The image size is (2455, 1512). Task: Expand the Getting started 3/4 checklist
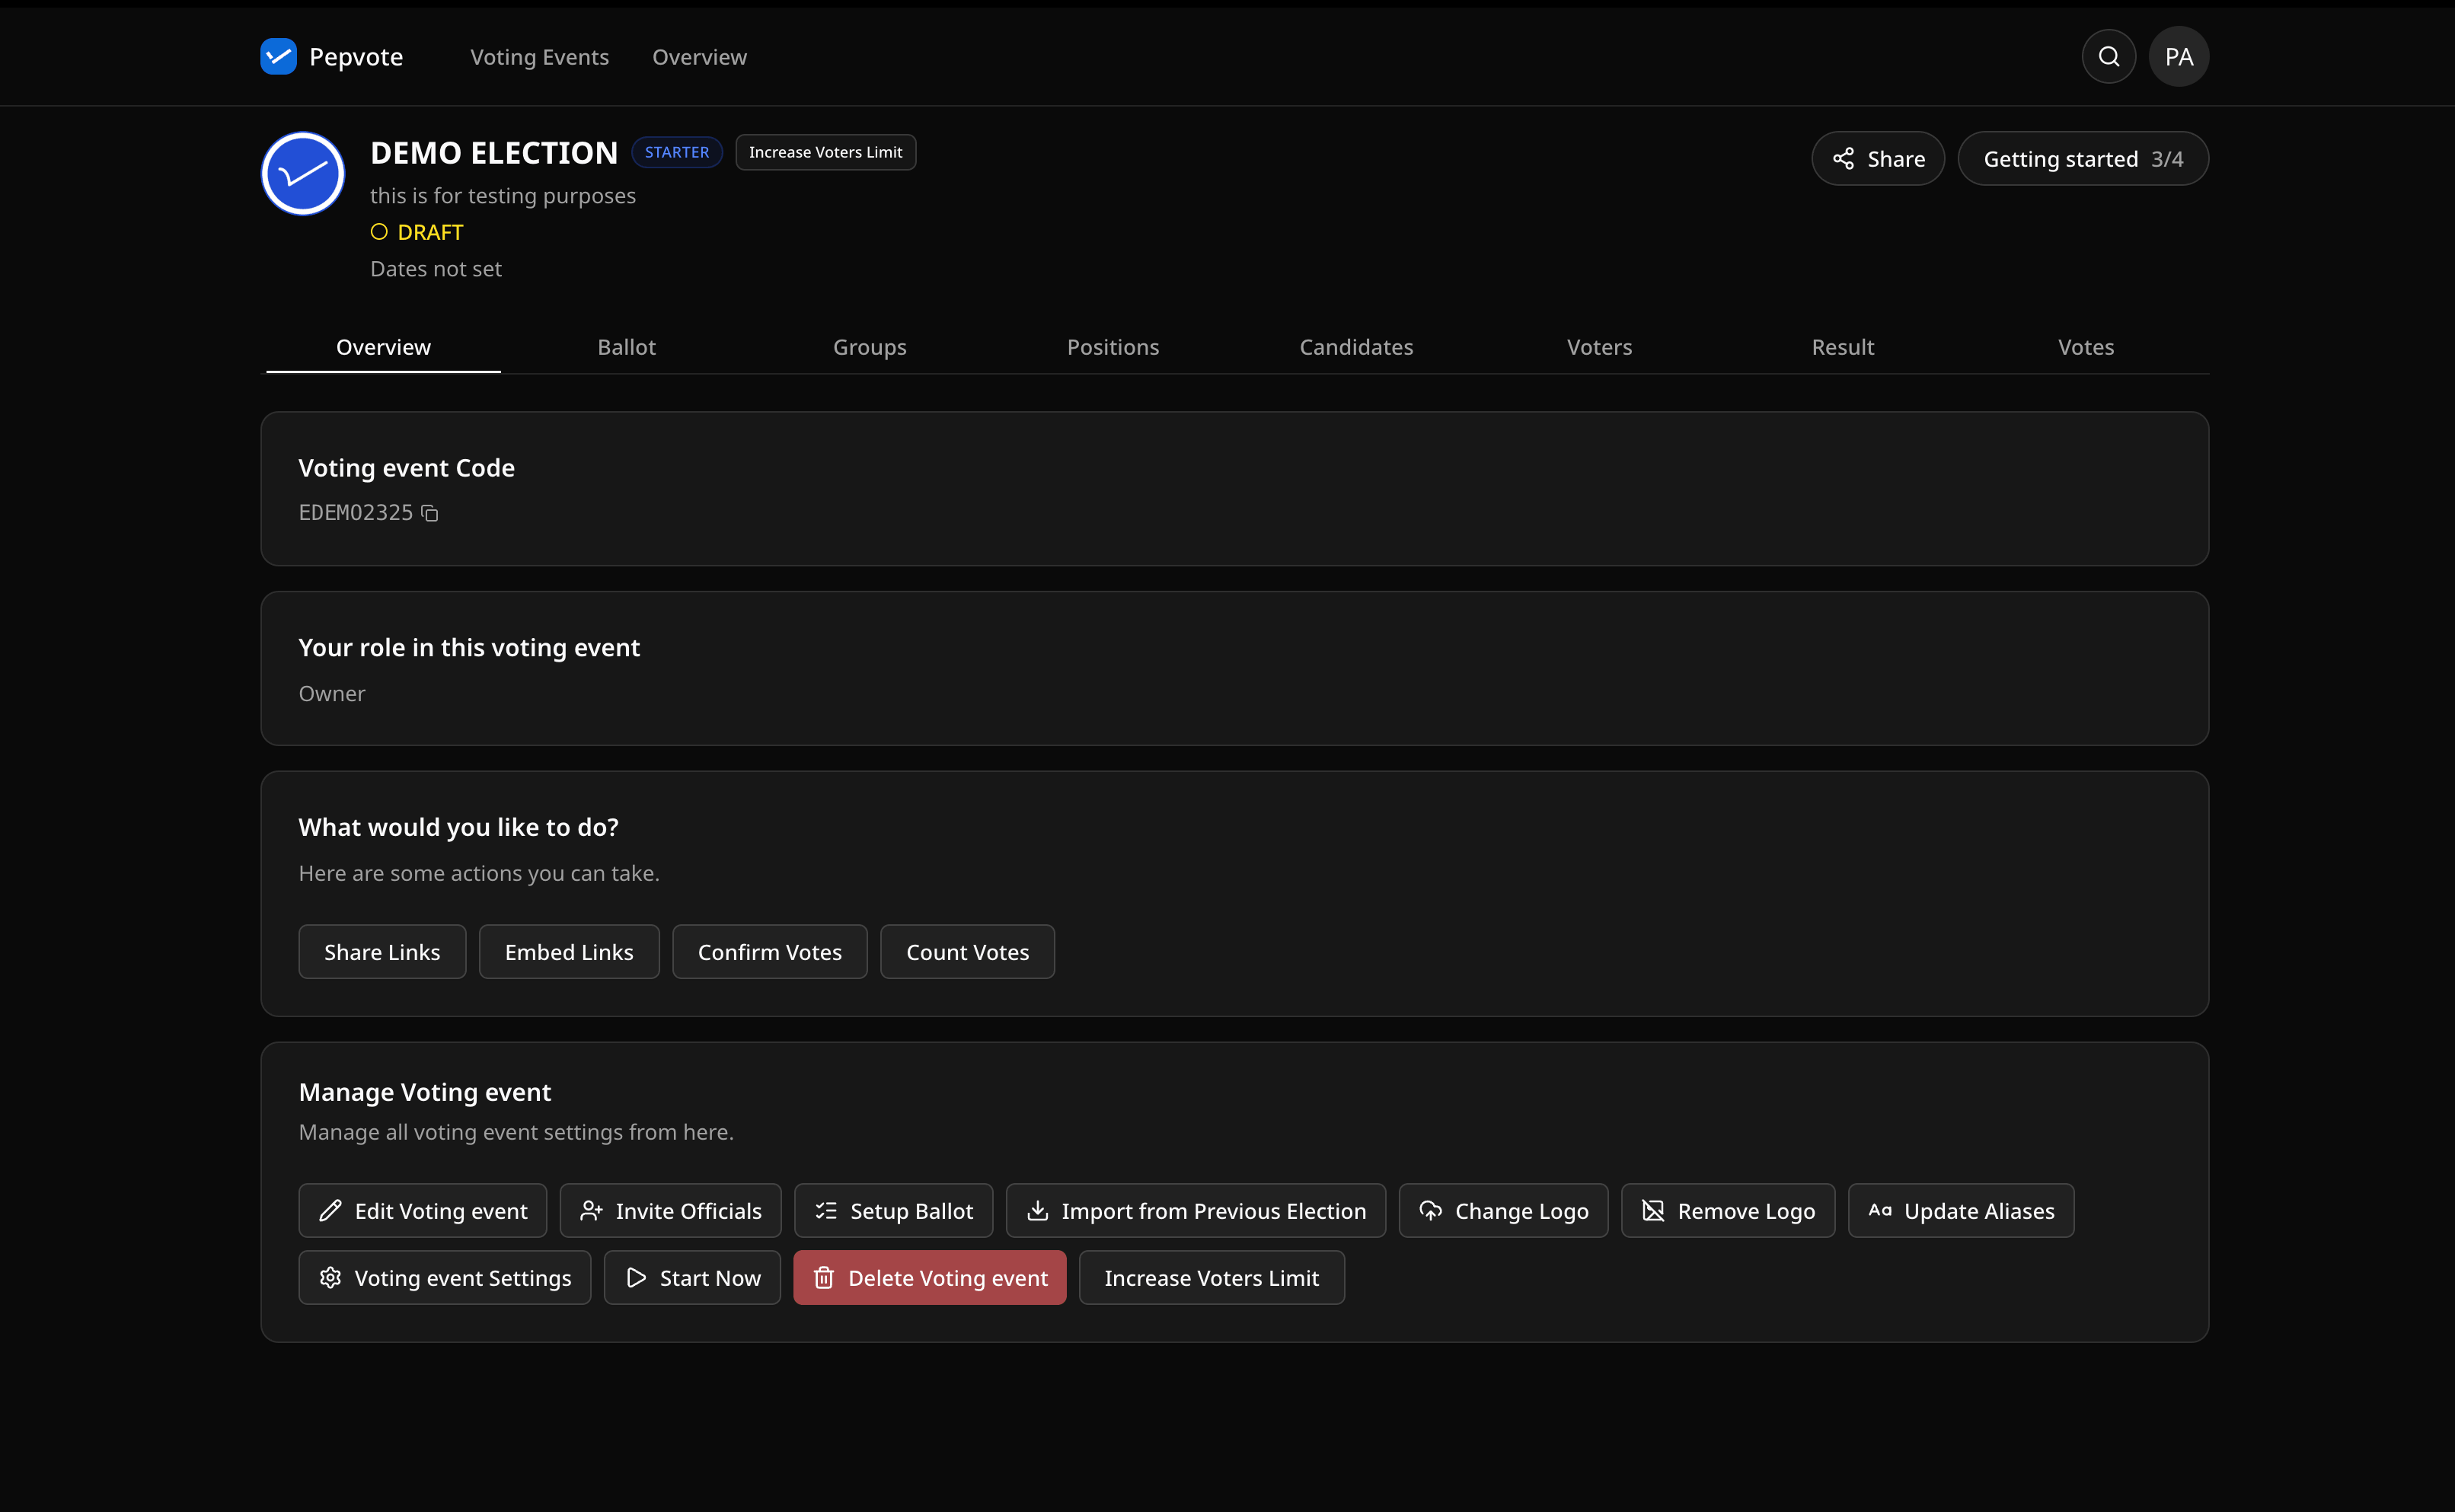pos(2082,159)
